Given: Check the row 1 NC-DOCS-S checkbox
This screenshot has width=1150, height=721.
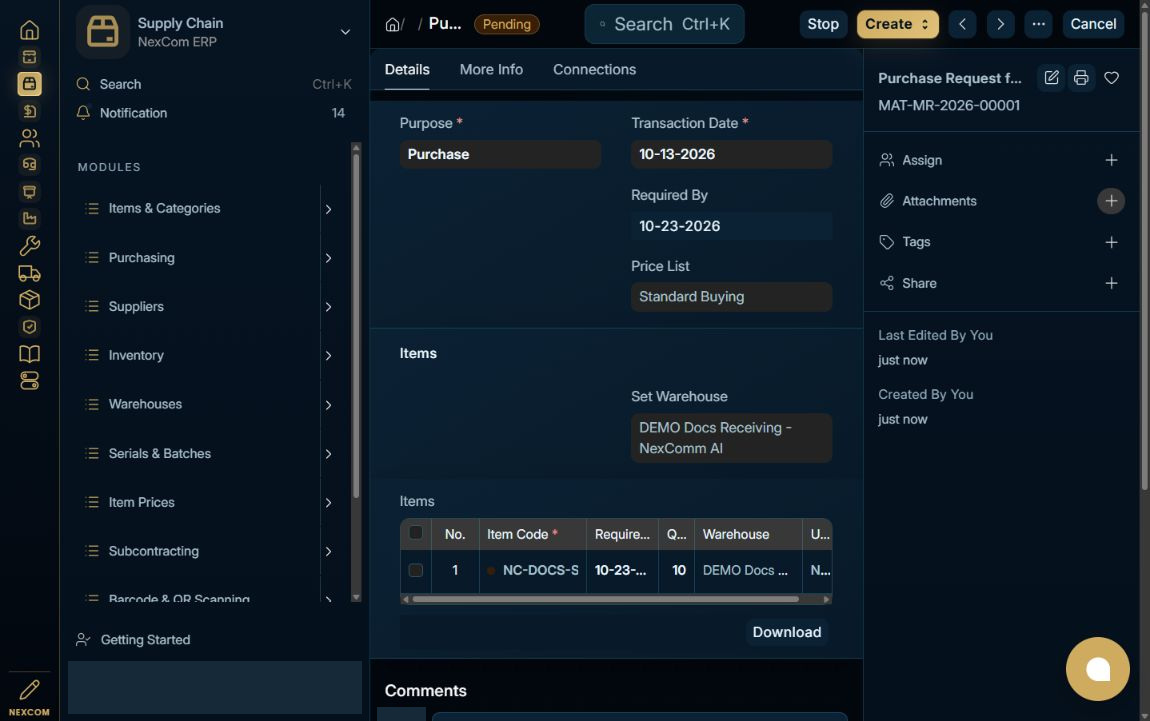Looking at the screenshot, I should pyautogui.click(x=415, y=570).
